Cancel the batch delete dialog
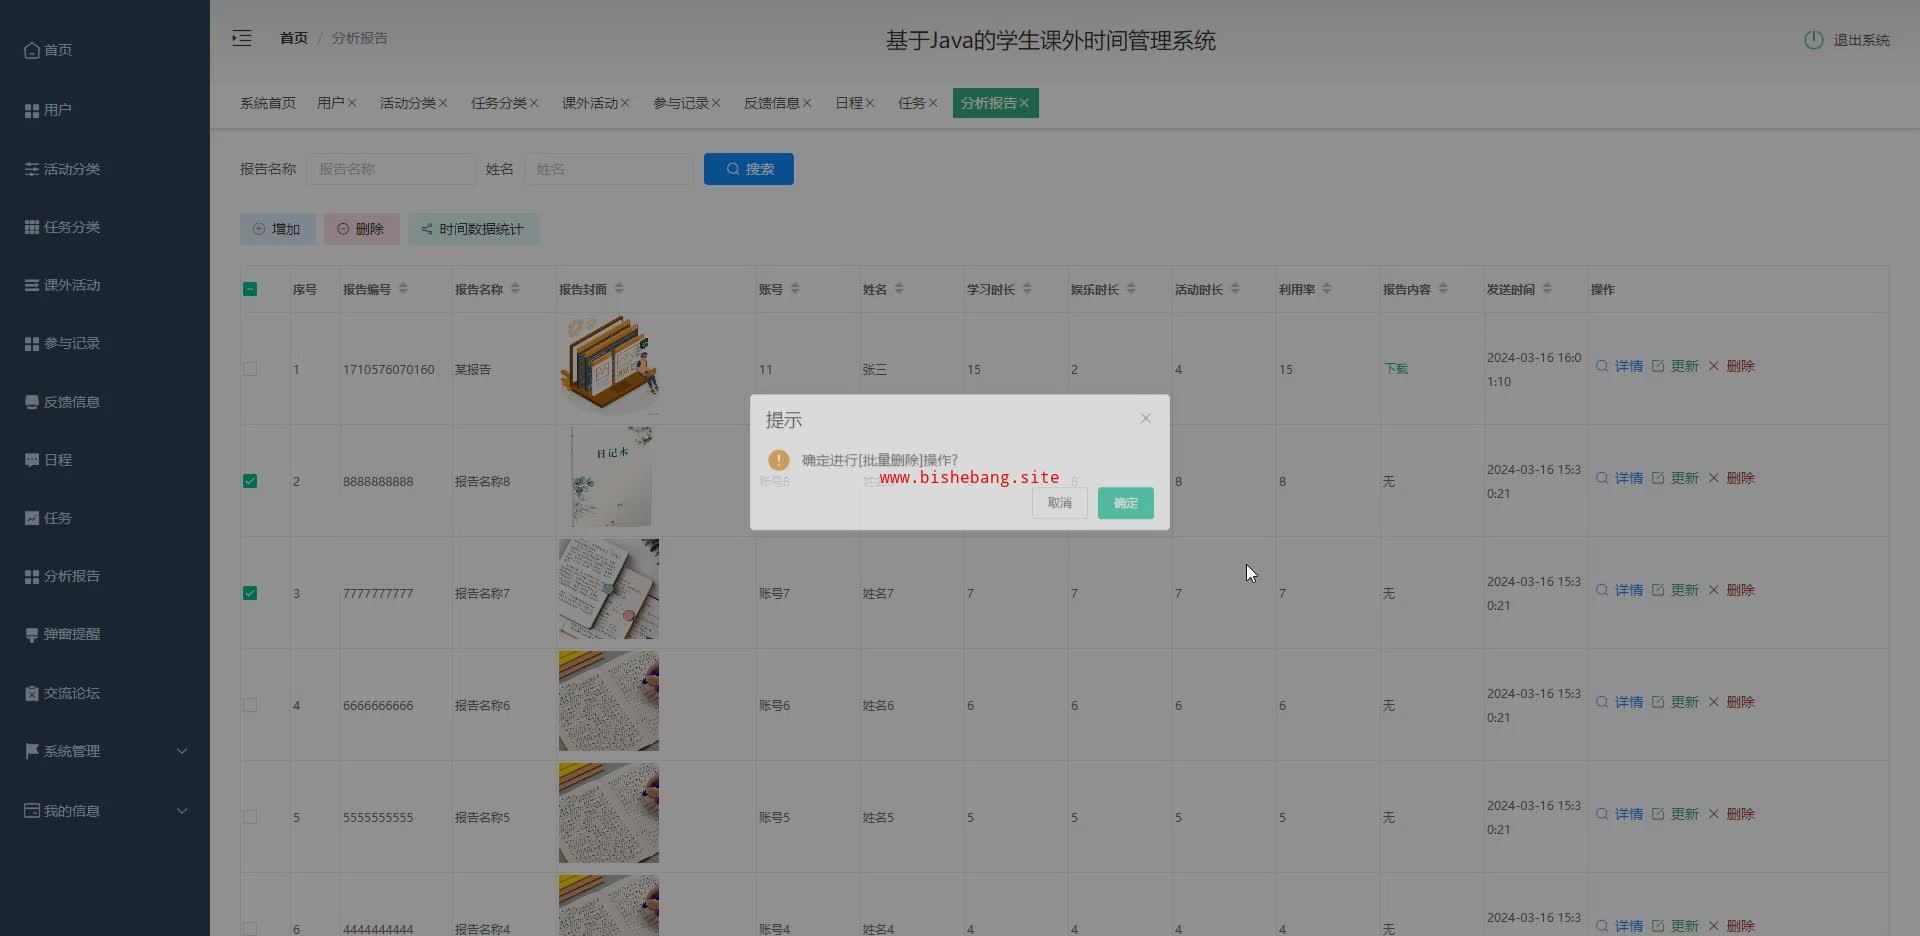The width and height of the screenshot is (1920, 936). click(1059, 503)
